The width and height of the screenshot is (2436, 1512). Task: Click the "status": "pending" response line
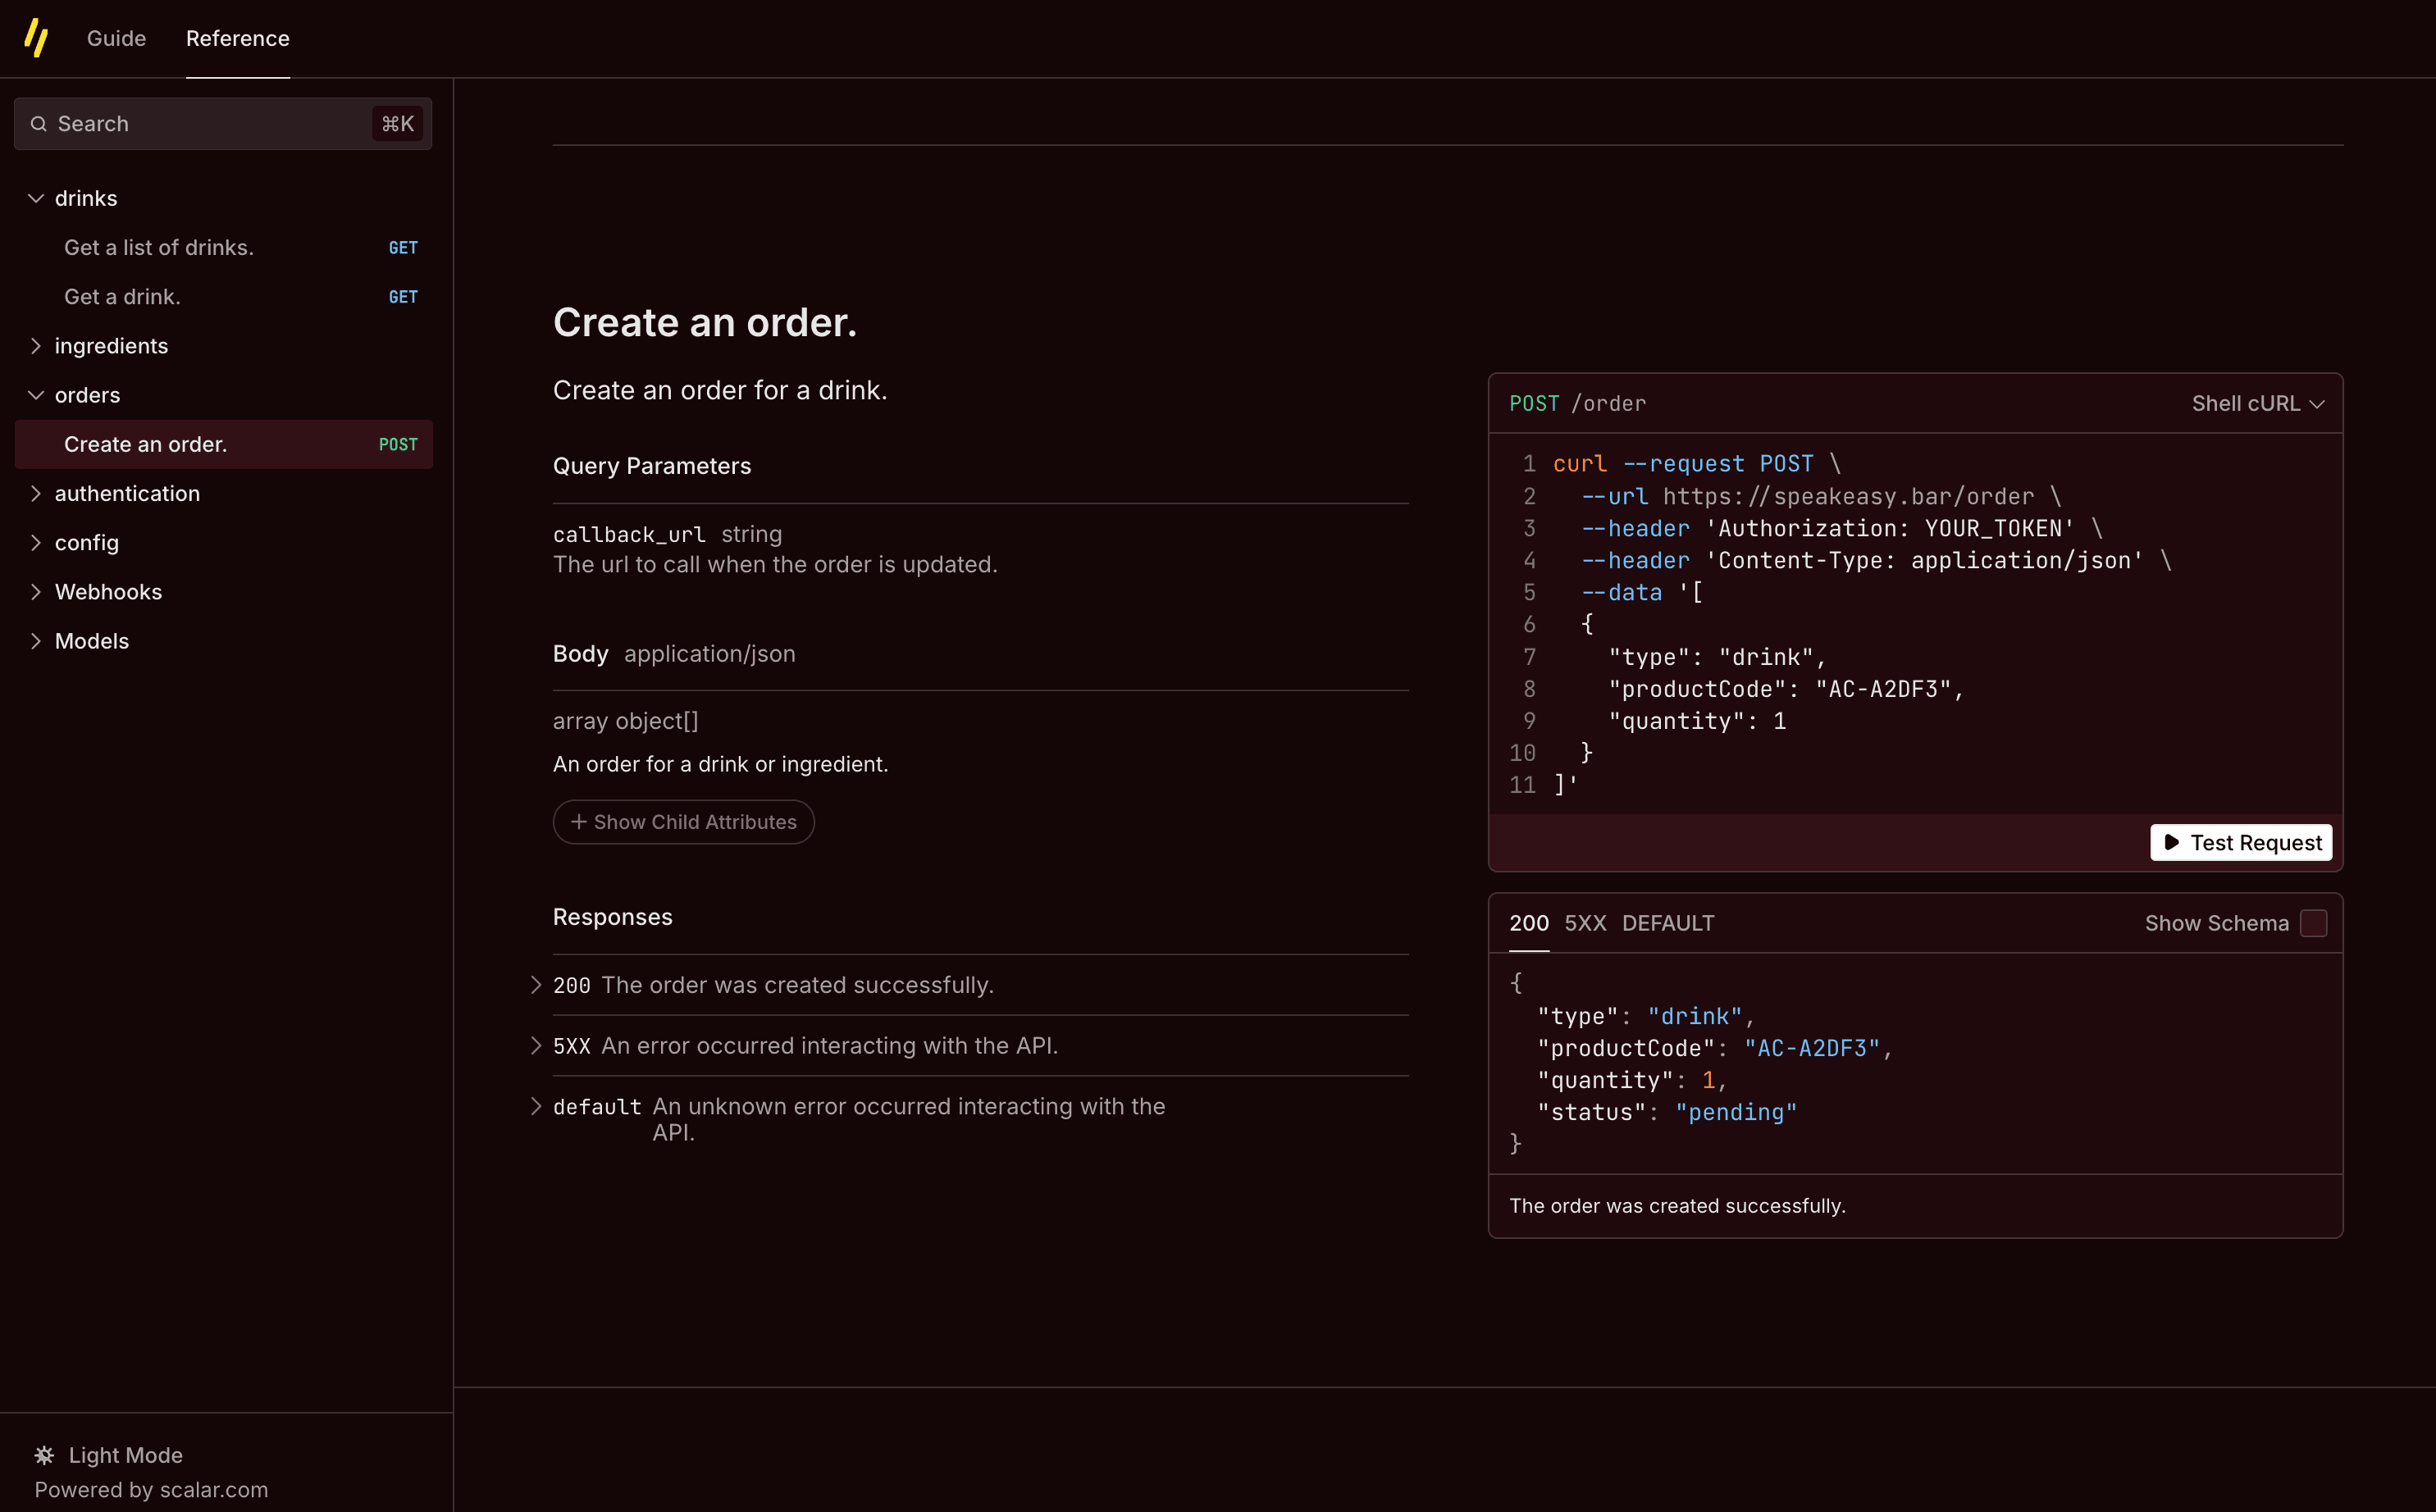tap(1667, 1112)
